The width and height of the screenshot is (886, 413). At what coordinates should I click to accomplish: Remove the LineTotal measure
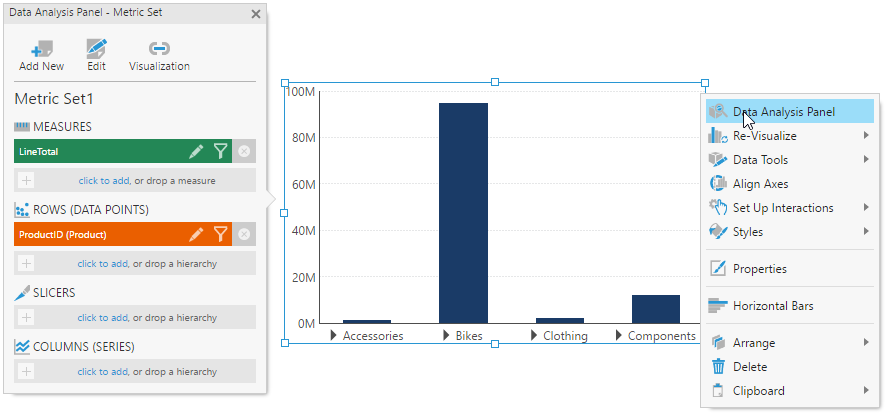pos(244,151)
